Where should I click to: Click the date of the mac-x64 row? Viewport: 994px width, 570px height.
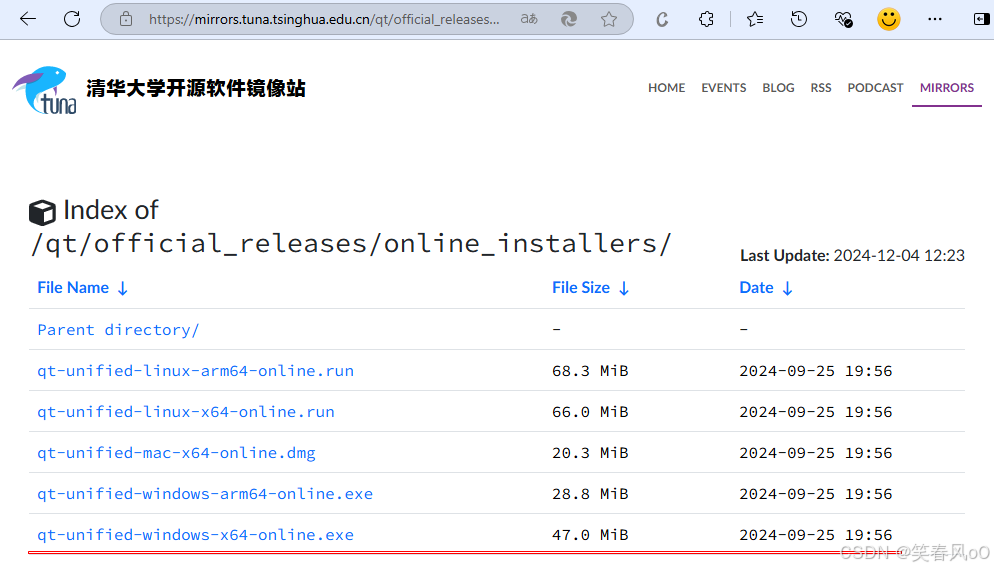pos(815,453)
